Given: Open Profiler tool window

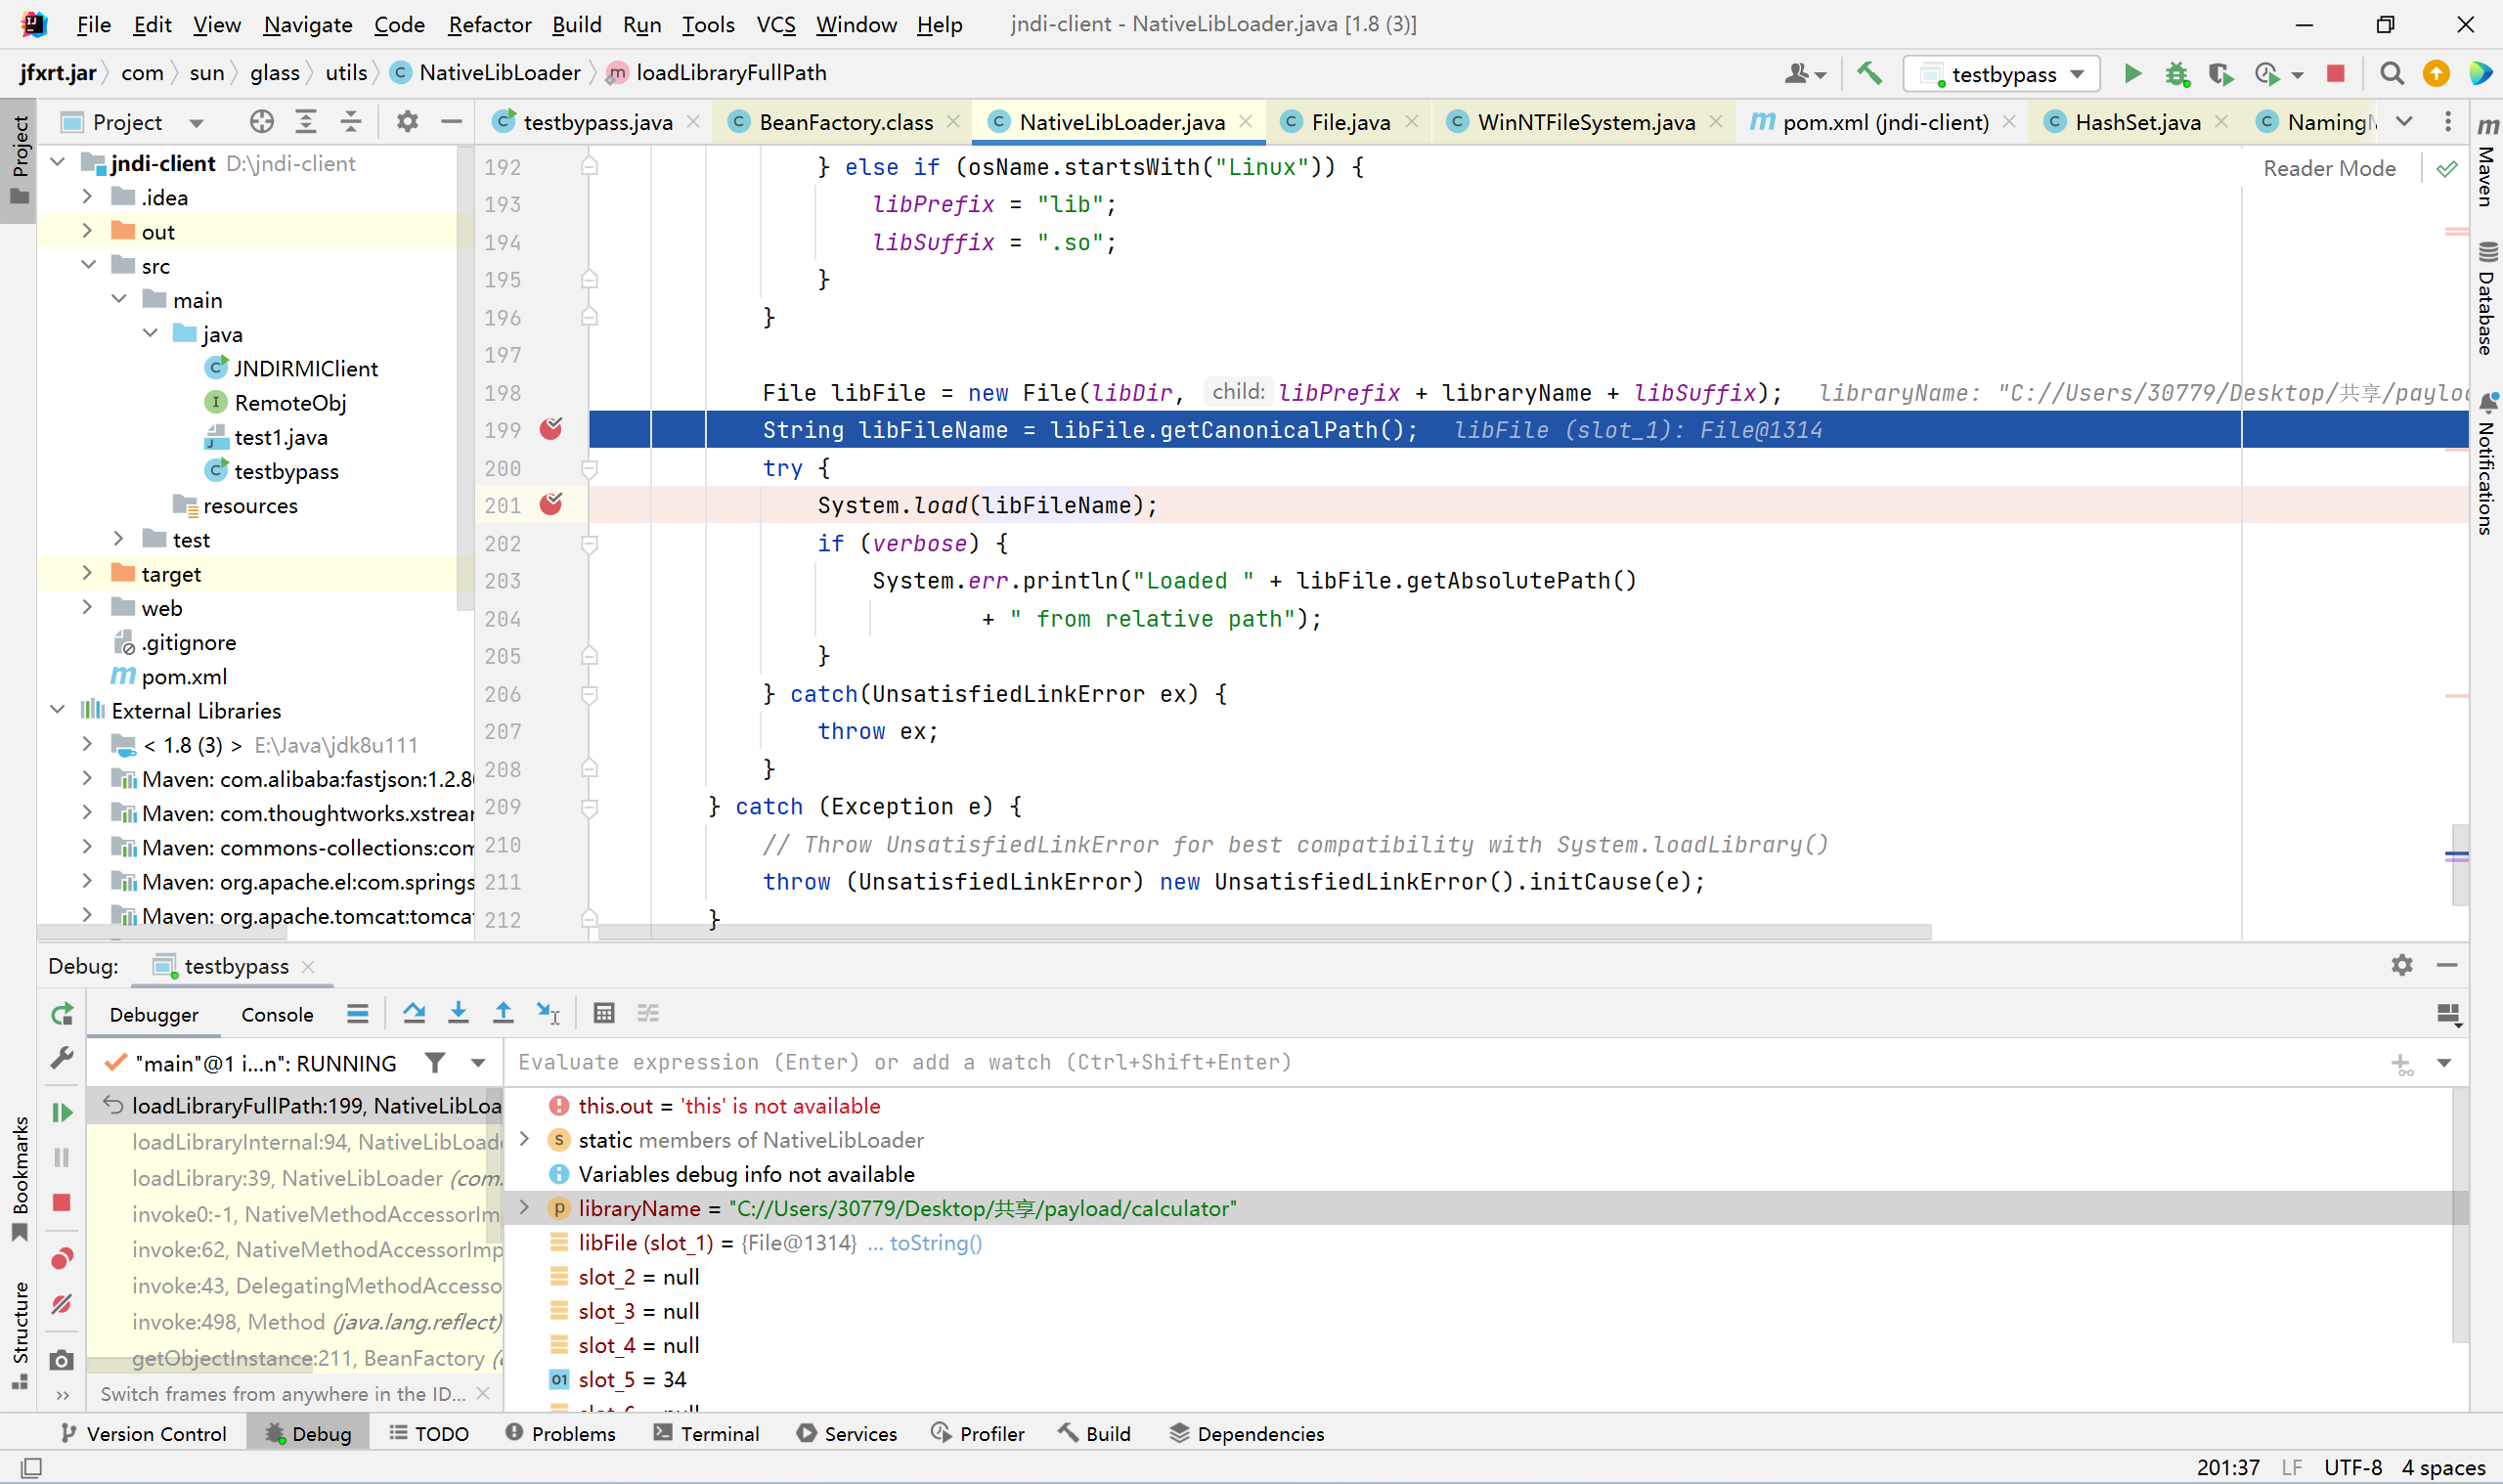Looking at the screenshot, I should (x=978, y=1433).
